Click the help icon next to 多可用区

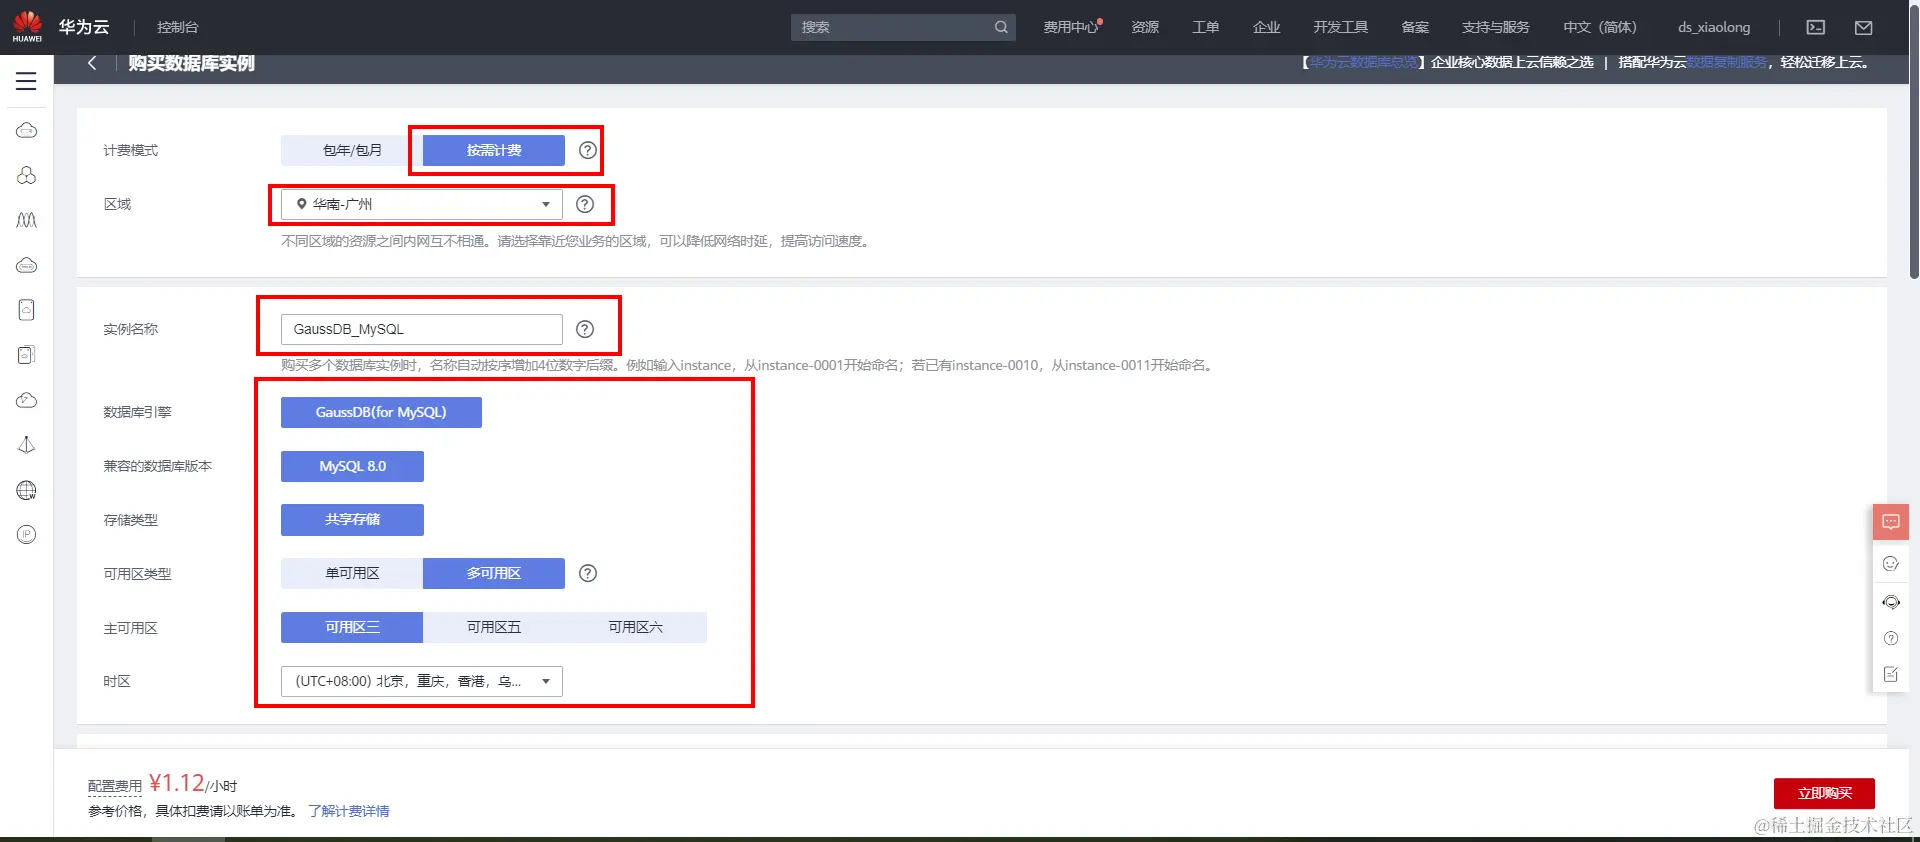(x=588, y=573)
